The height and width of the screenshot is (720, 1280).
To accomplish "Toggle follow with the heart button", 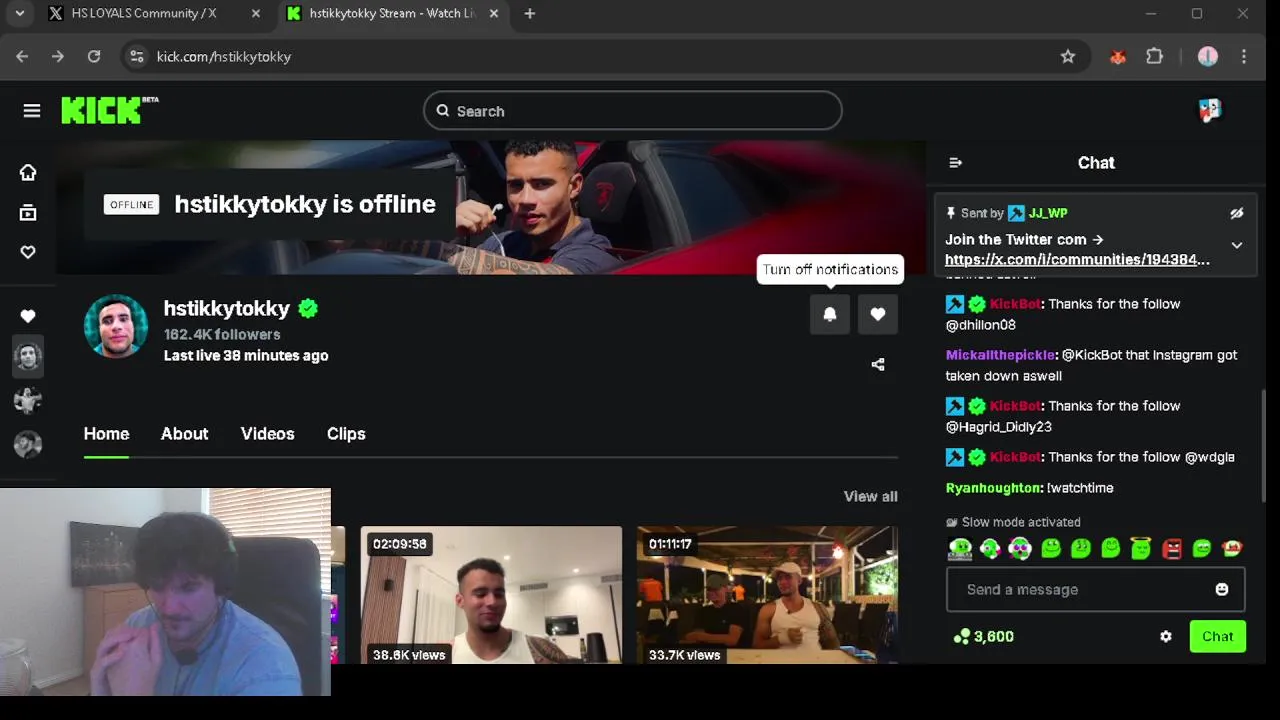I will click(x=878, y=314).
